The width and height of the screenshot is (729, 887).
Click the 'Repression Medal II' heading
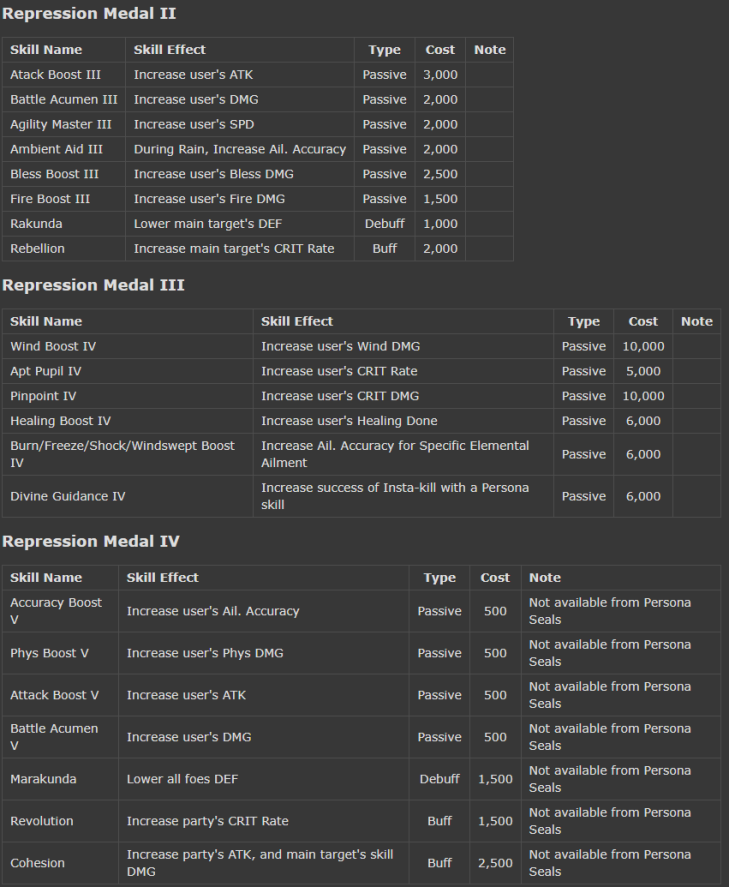click(x=89, y=14)
